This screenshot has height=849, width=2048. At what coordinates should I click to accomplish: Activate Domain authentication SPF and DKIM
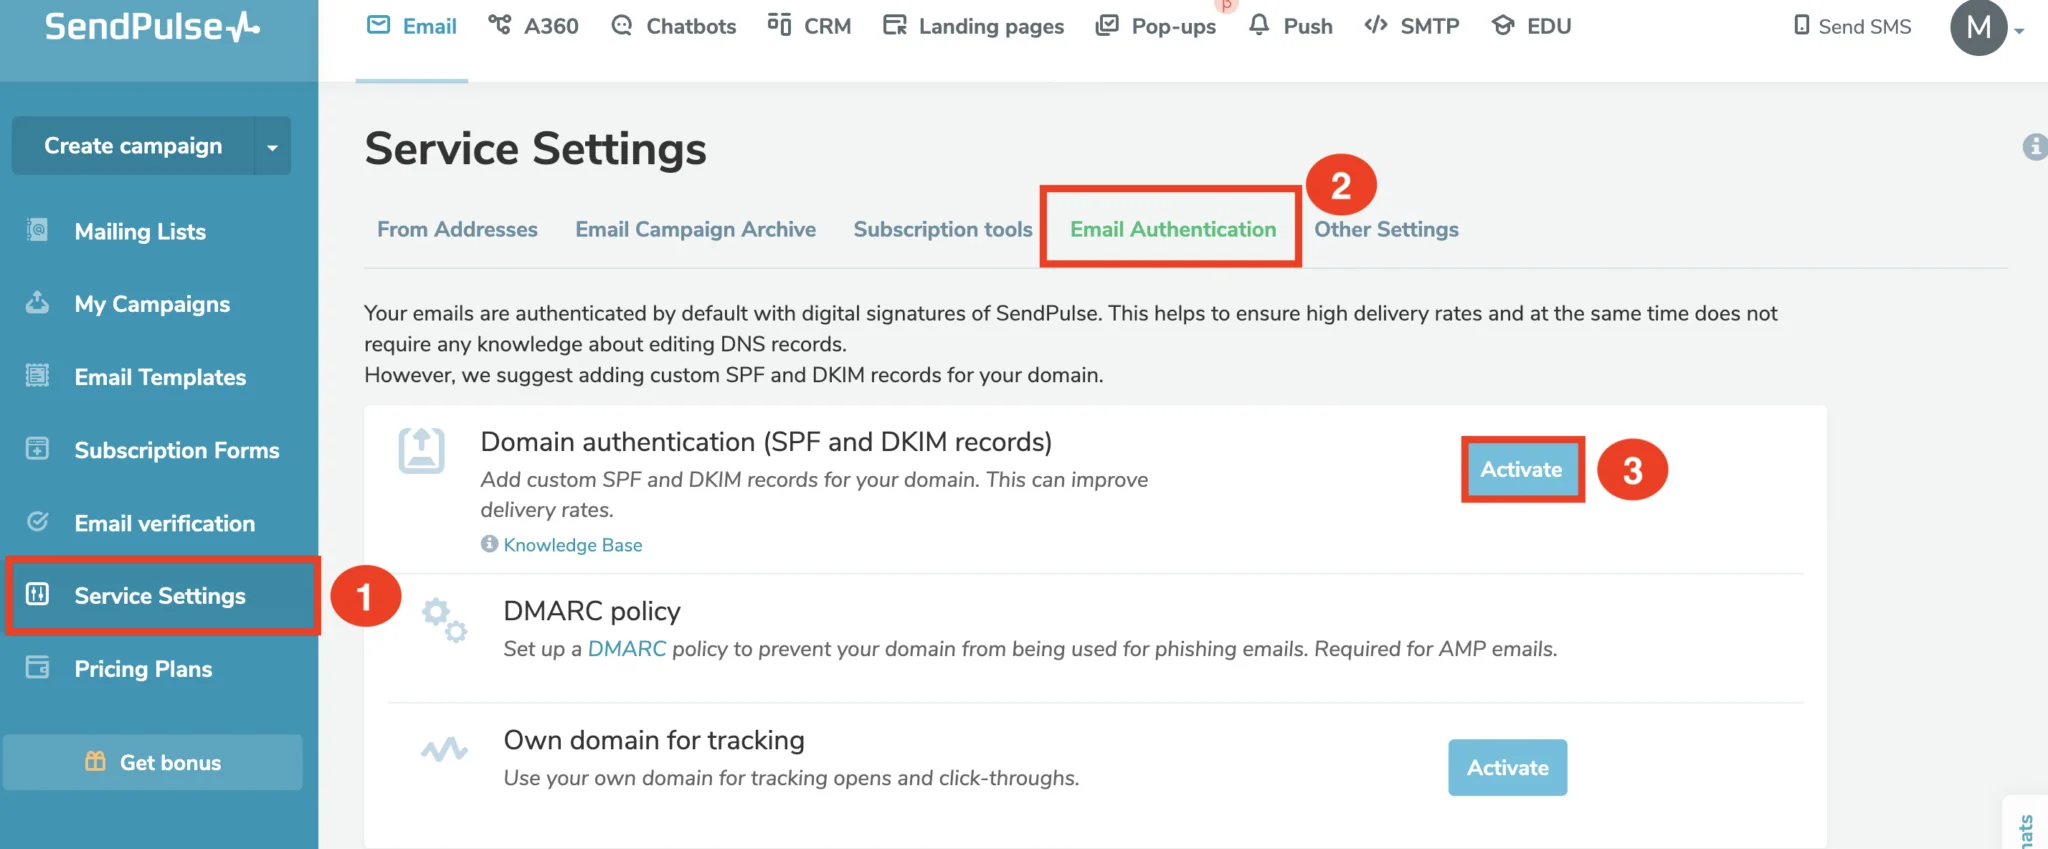1522,469
